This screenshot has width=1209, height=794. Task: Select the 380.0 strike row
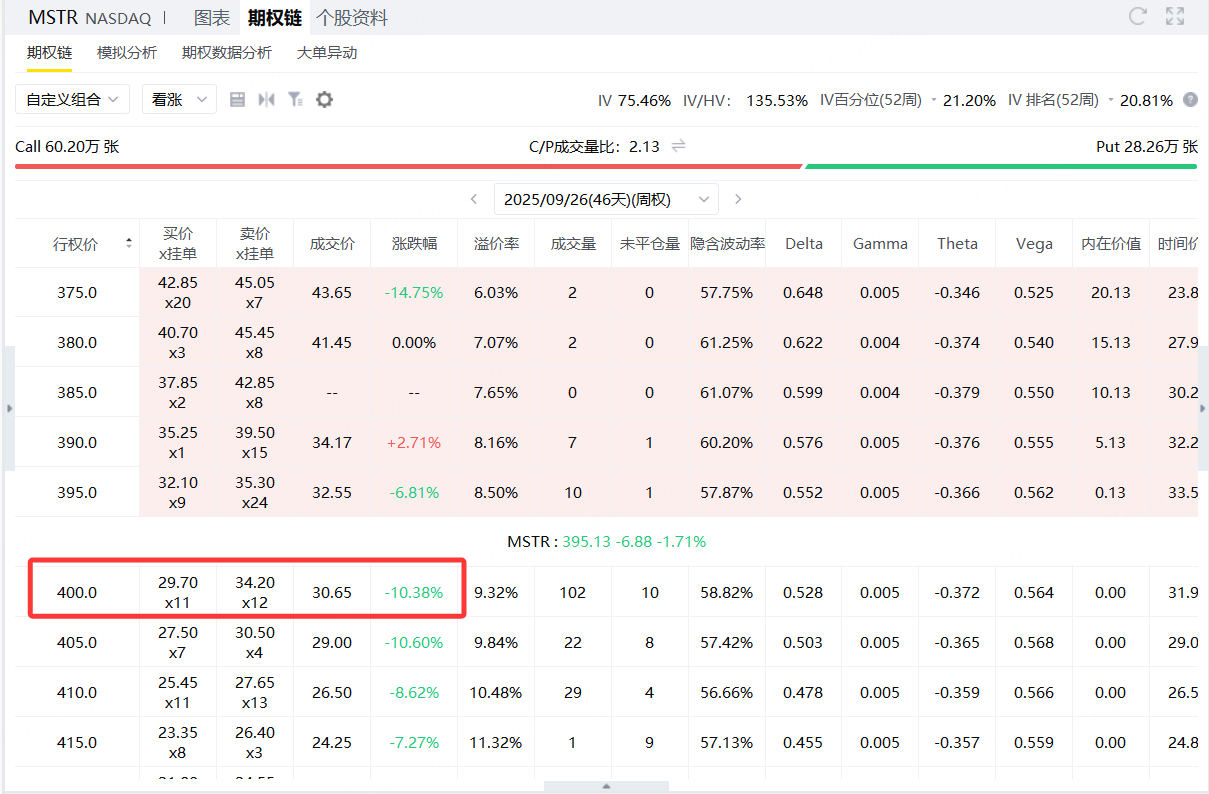pos(606,342)
